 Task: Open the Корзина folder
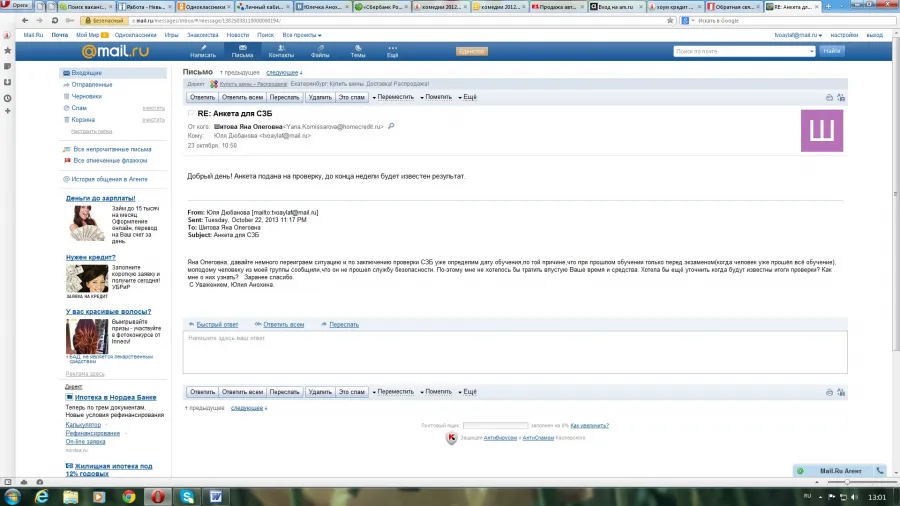83,120
